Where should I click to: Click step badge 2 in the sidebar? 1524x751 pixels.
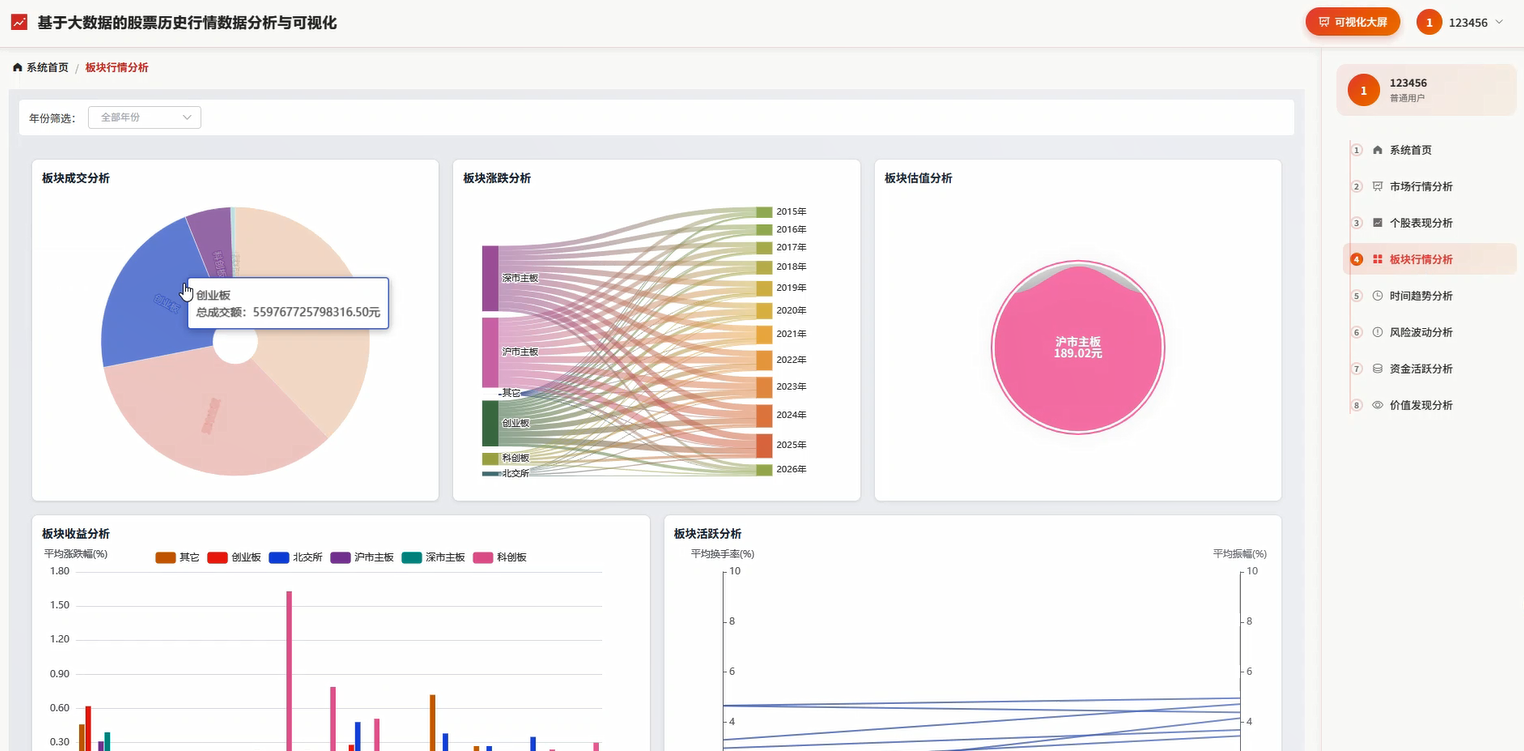[x=1357, y=186]
